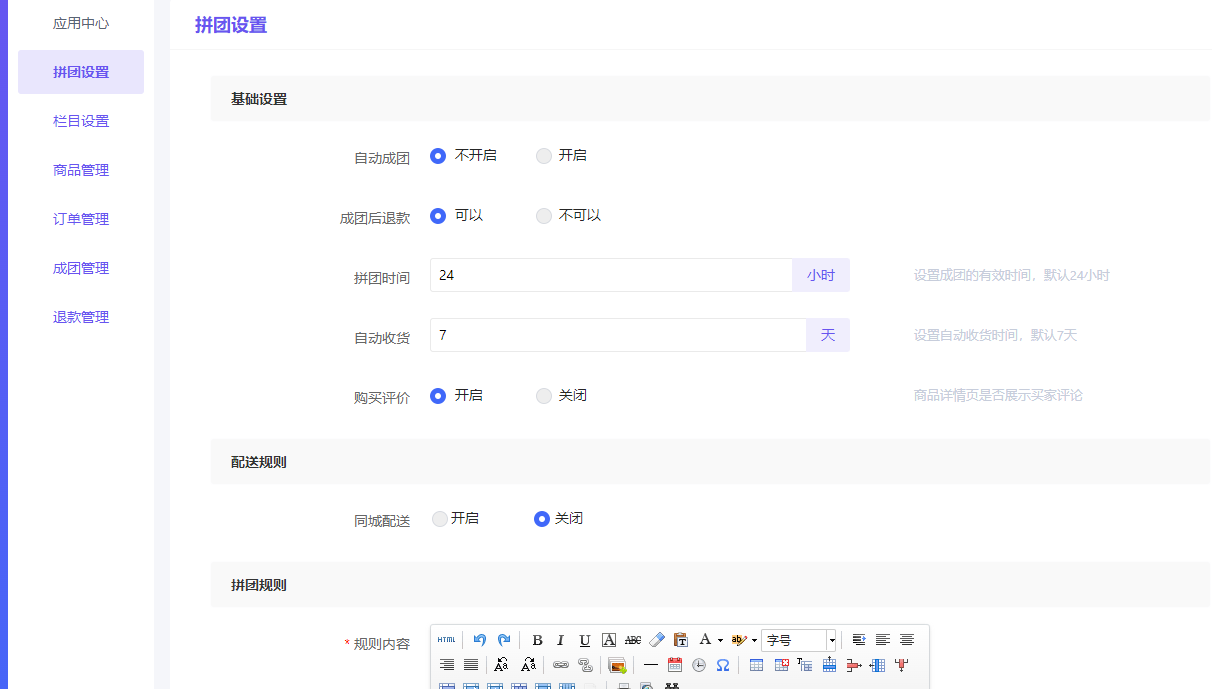Viewport: 1212px width, 689px height.
Task: Select 不可以 for 成团后退款
Action: pyautogui.click(x=544, y=216)
